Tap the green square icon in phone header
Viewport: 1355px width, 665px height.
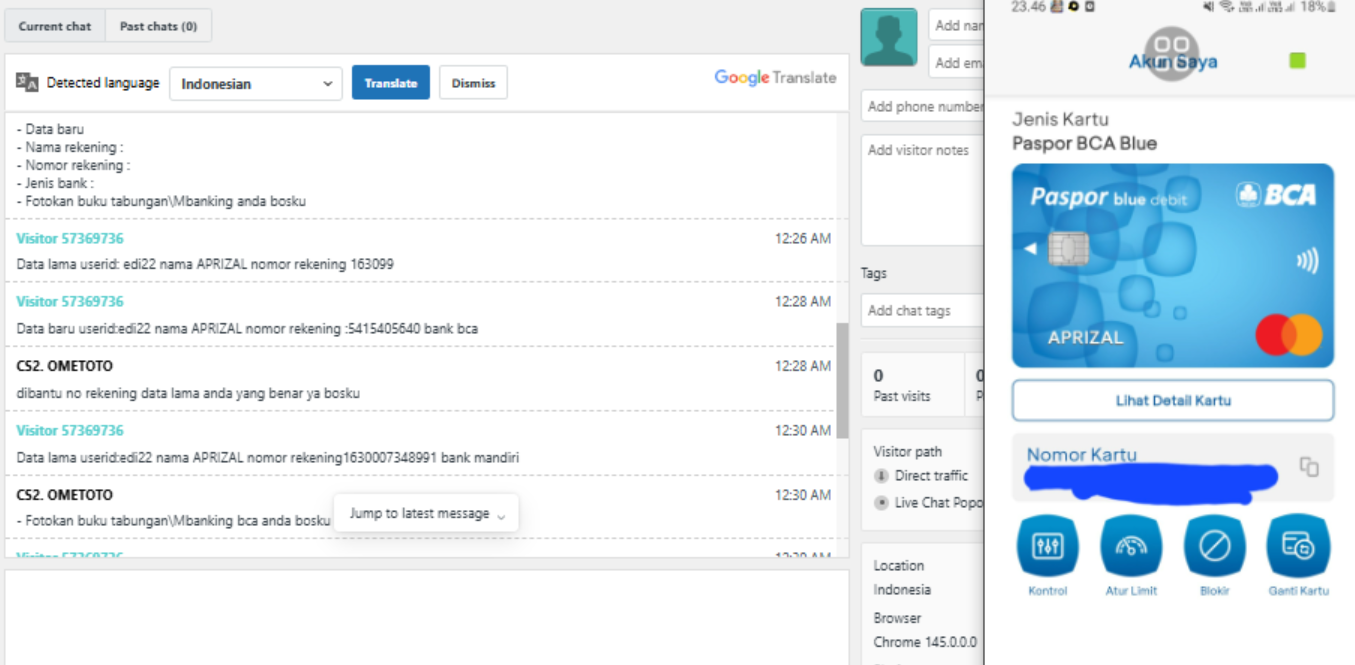coord(1297,61)
